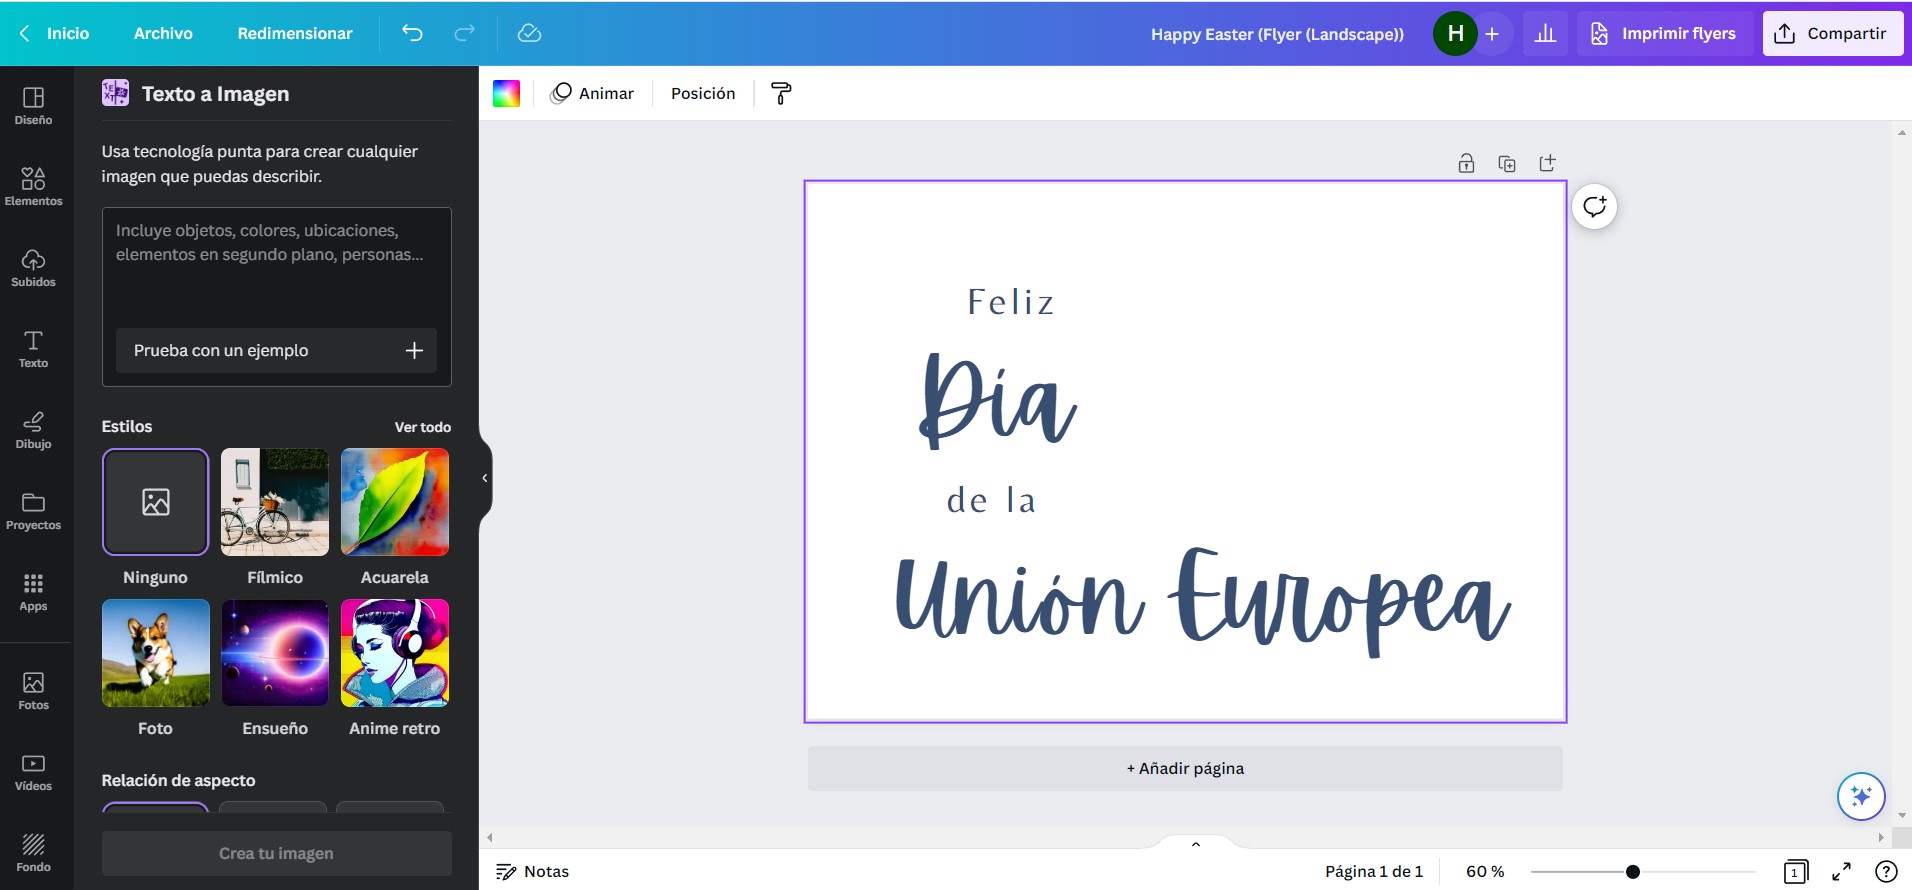Lock the page with the padlock icon
The image size is (1912, 890).
pos(1466,163)
